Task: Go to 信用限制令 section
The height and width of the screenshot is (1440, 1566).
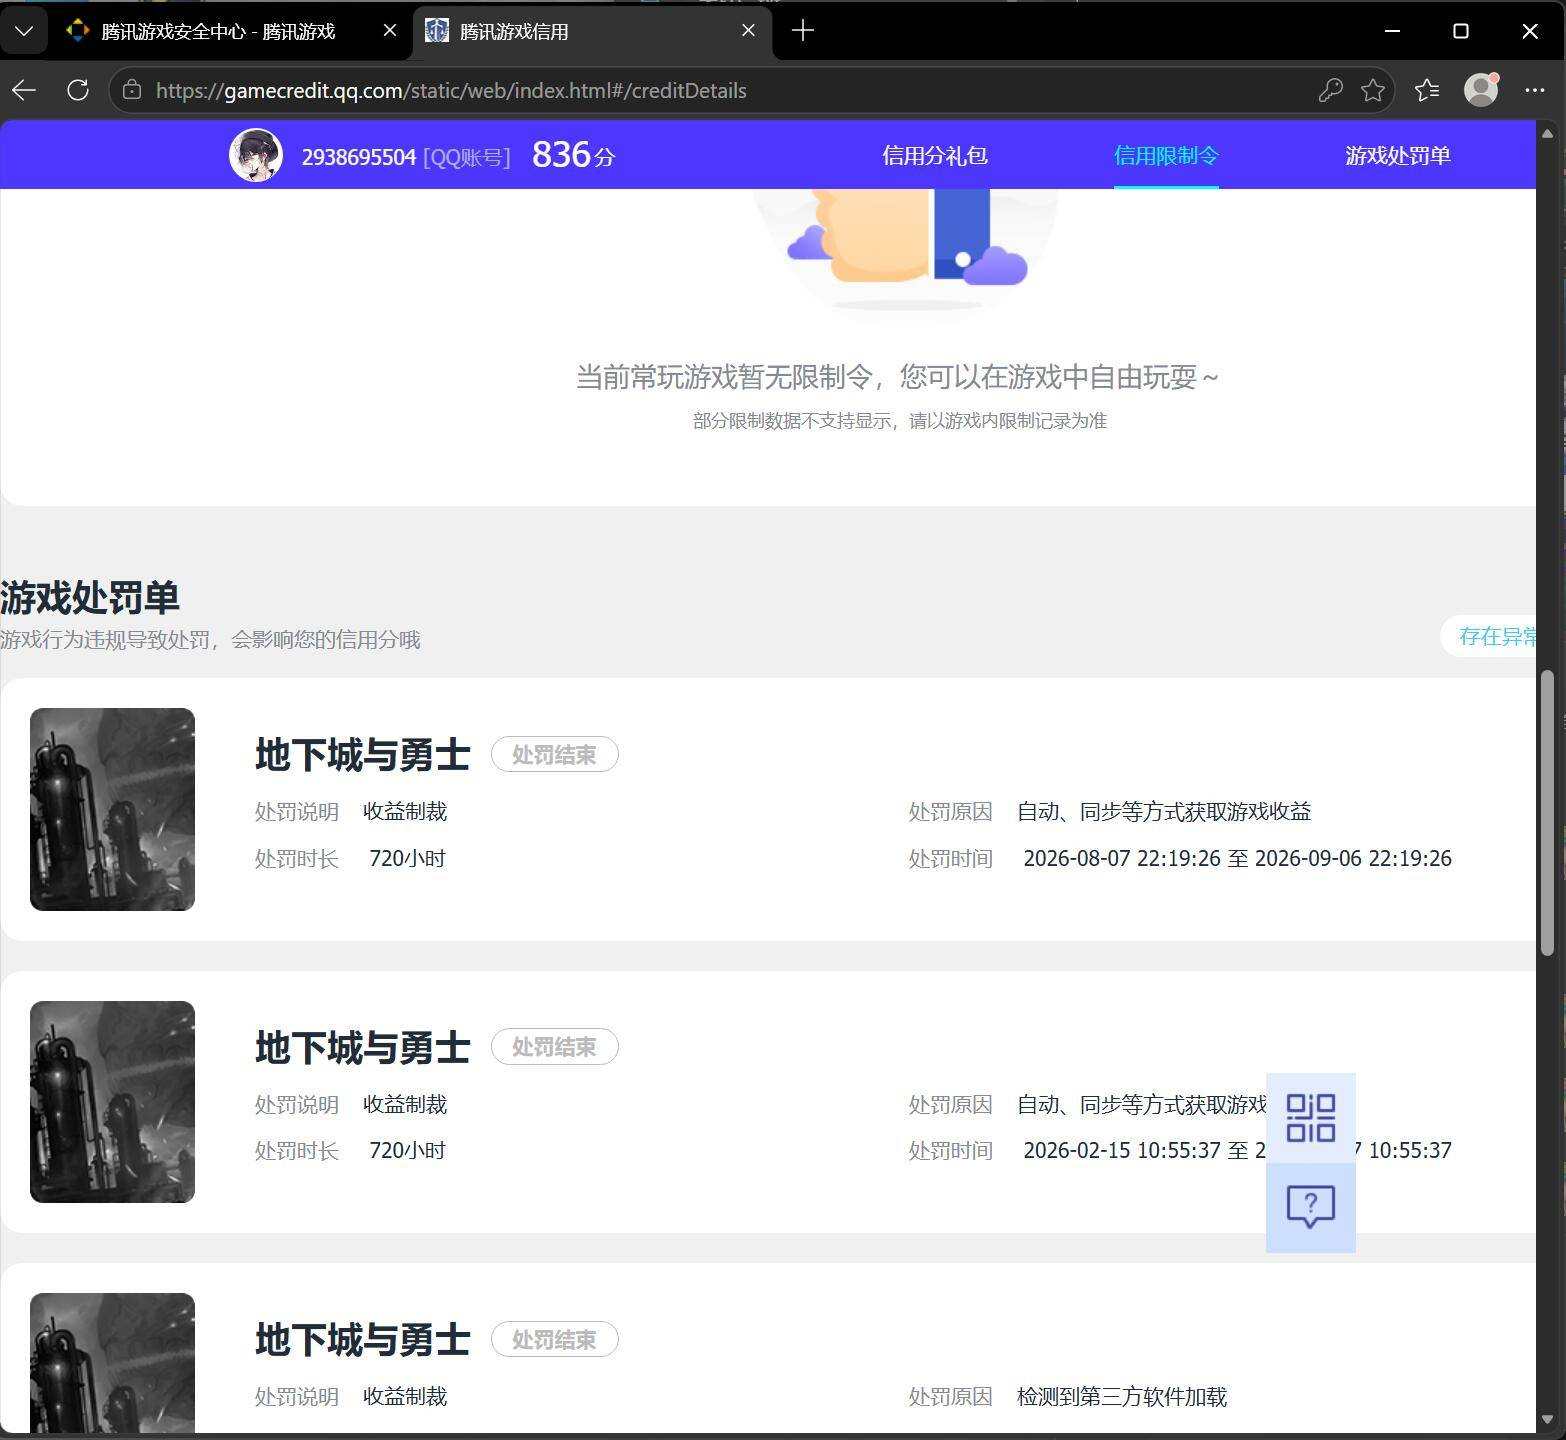Action: click(x=1166, y=156)
